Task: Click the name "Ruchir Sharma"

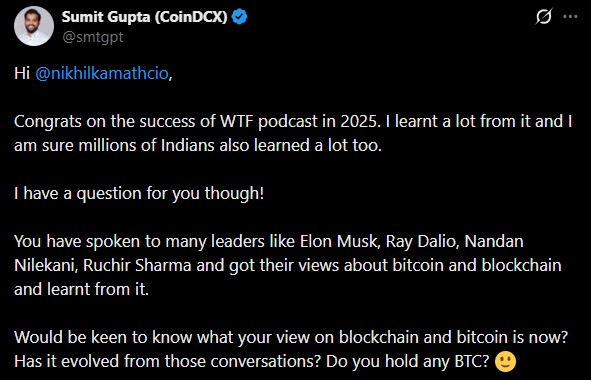Action: 137,265
